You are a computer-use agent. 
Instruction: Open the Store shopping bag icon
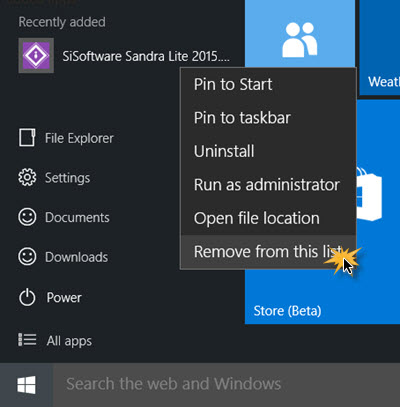click(369, 195)
